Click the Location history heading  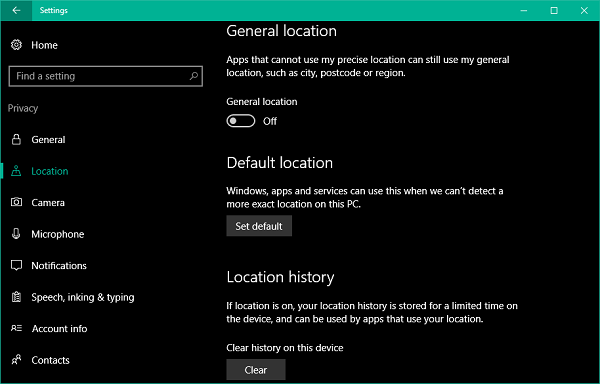[280, 277]
